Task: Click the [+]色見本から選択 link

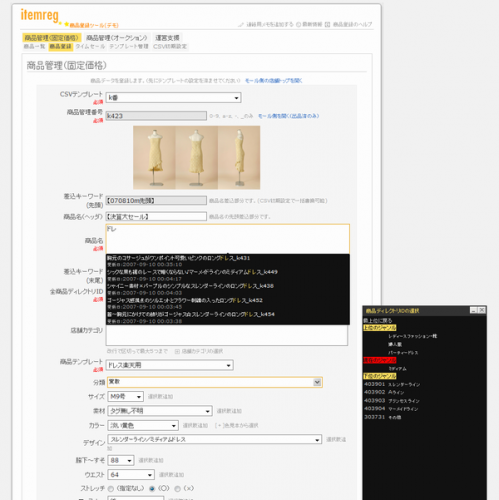Action: coord(236,426)
